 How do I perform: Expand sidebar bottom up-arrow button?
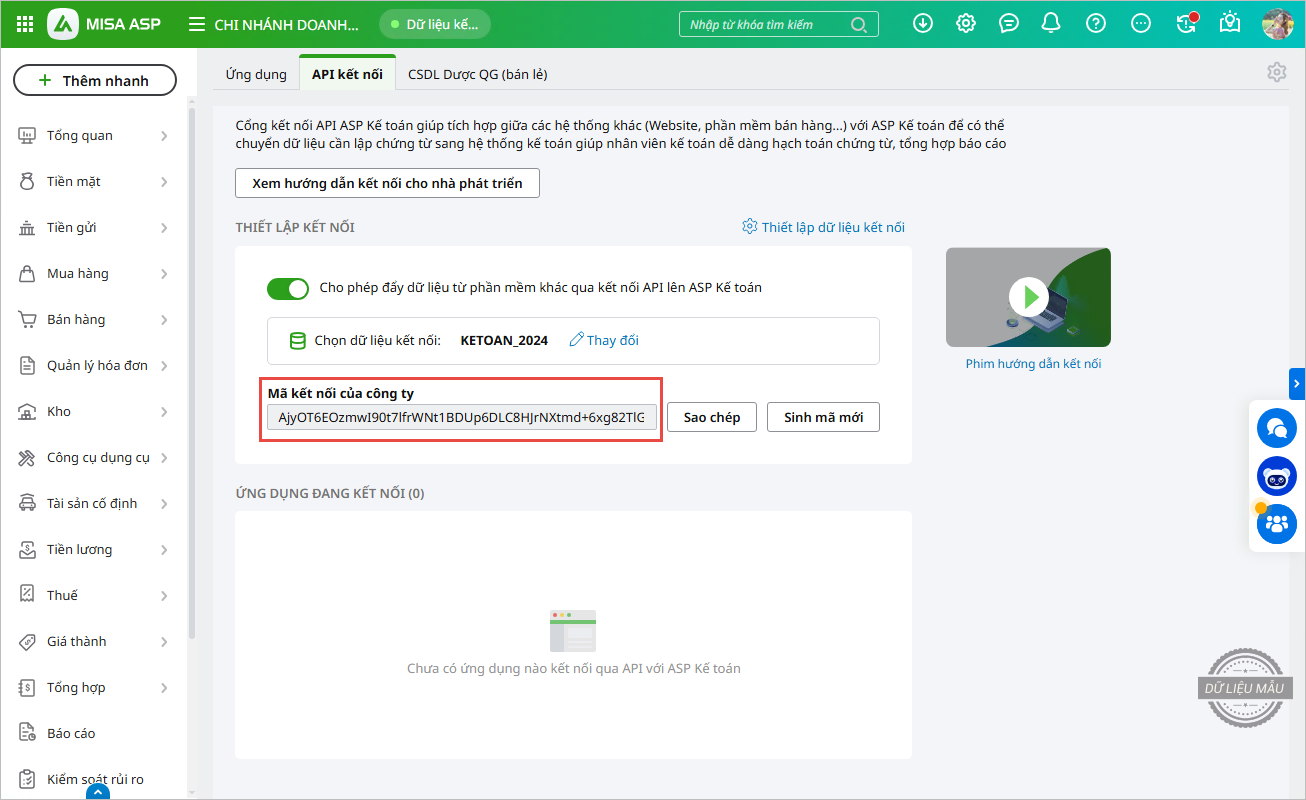tap(97, 792)
